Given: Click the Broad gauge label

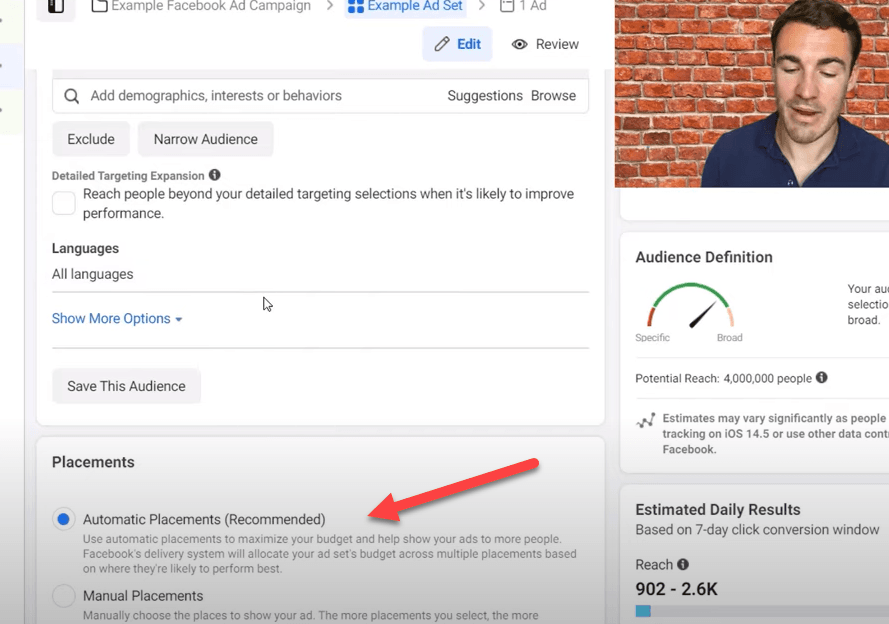Looking at the screenshot, I should [x=730, y=337].
